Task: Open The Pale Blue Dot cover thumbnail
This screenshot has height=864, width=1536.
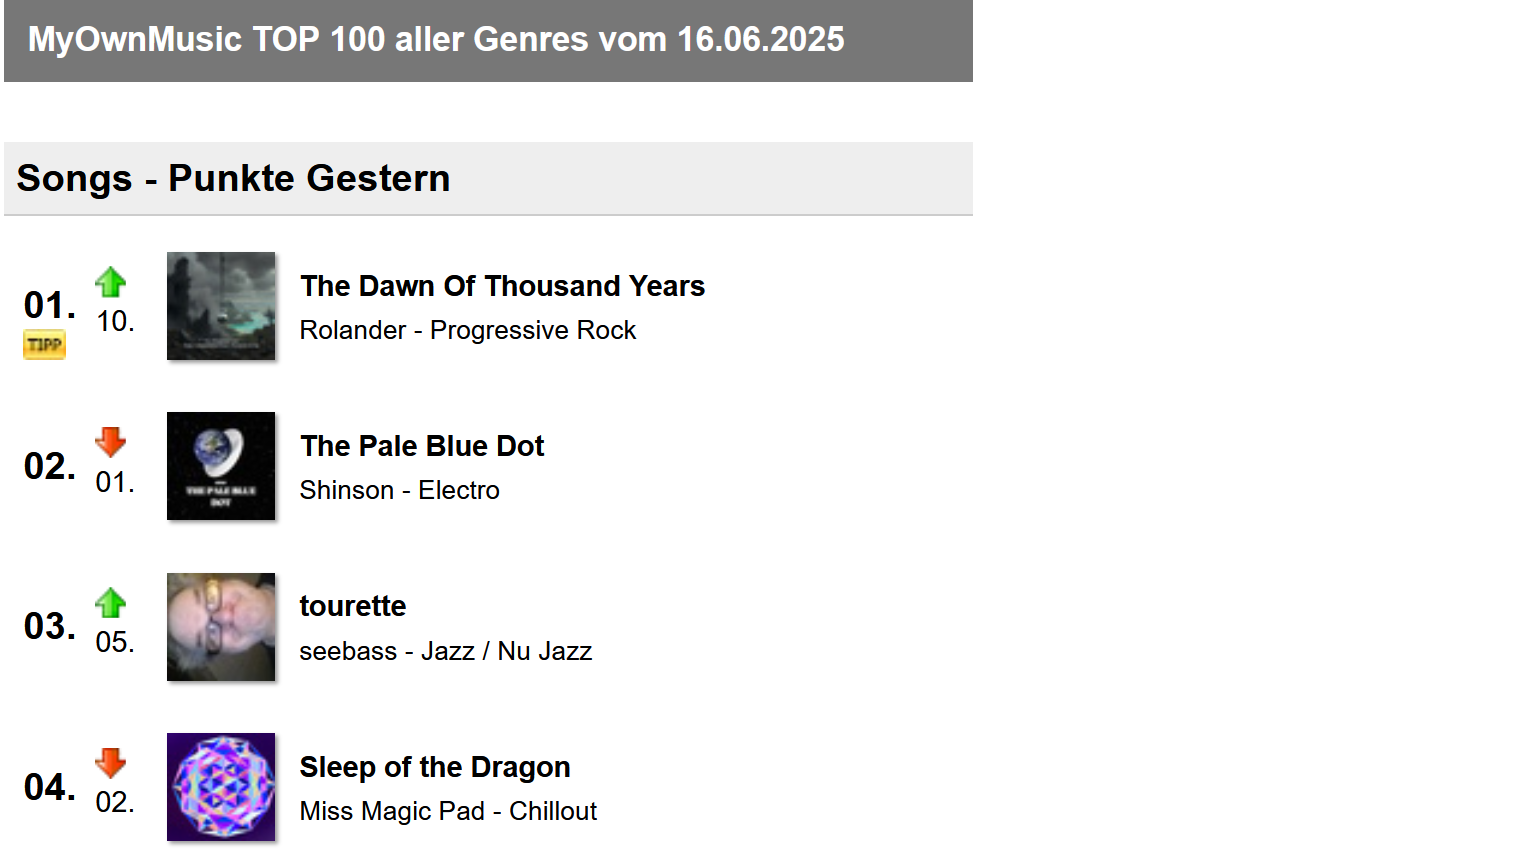Action: (221, 466)
